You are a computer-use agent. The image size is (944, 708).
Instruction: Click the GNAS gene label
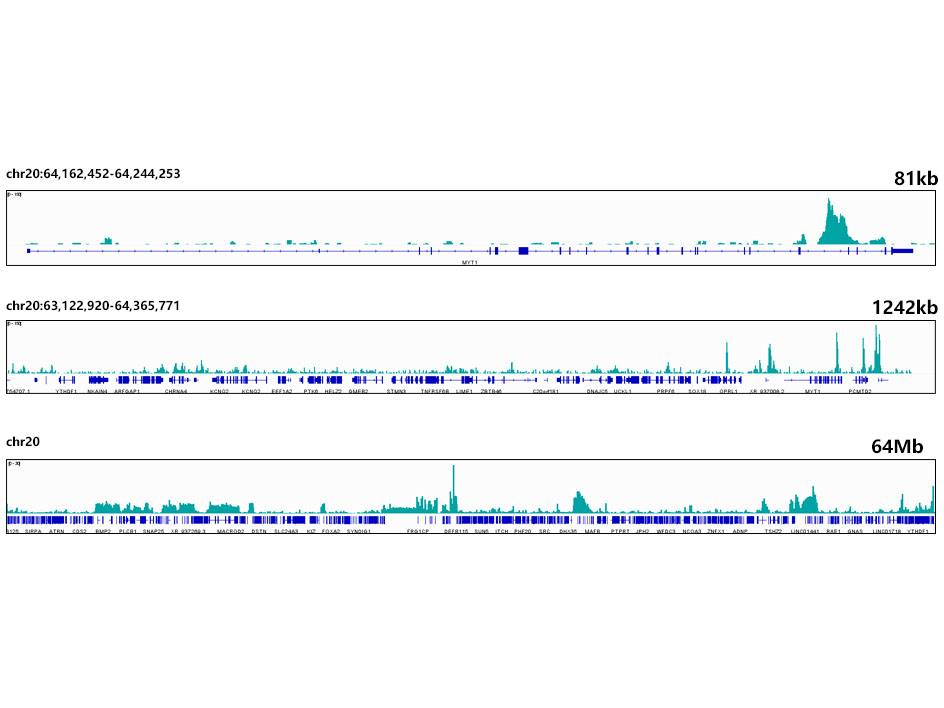[x=855, y=532]
